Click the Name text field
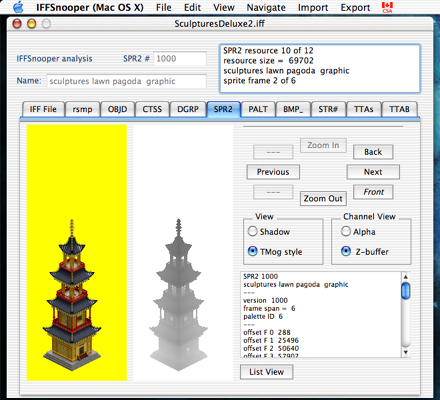The height and width of the screenshot is (400, 440). pyautogui.click(x=126, y=81)
